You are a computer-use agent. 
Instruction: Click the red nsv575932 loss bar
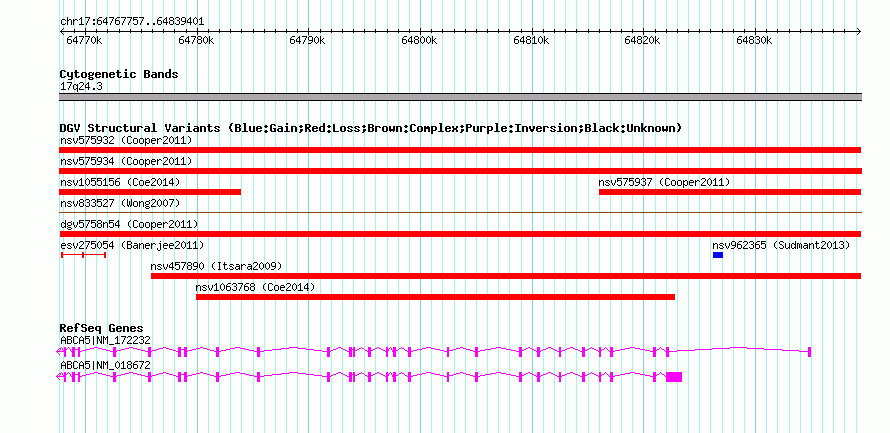460,150
